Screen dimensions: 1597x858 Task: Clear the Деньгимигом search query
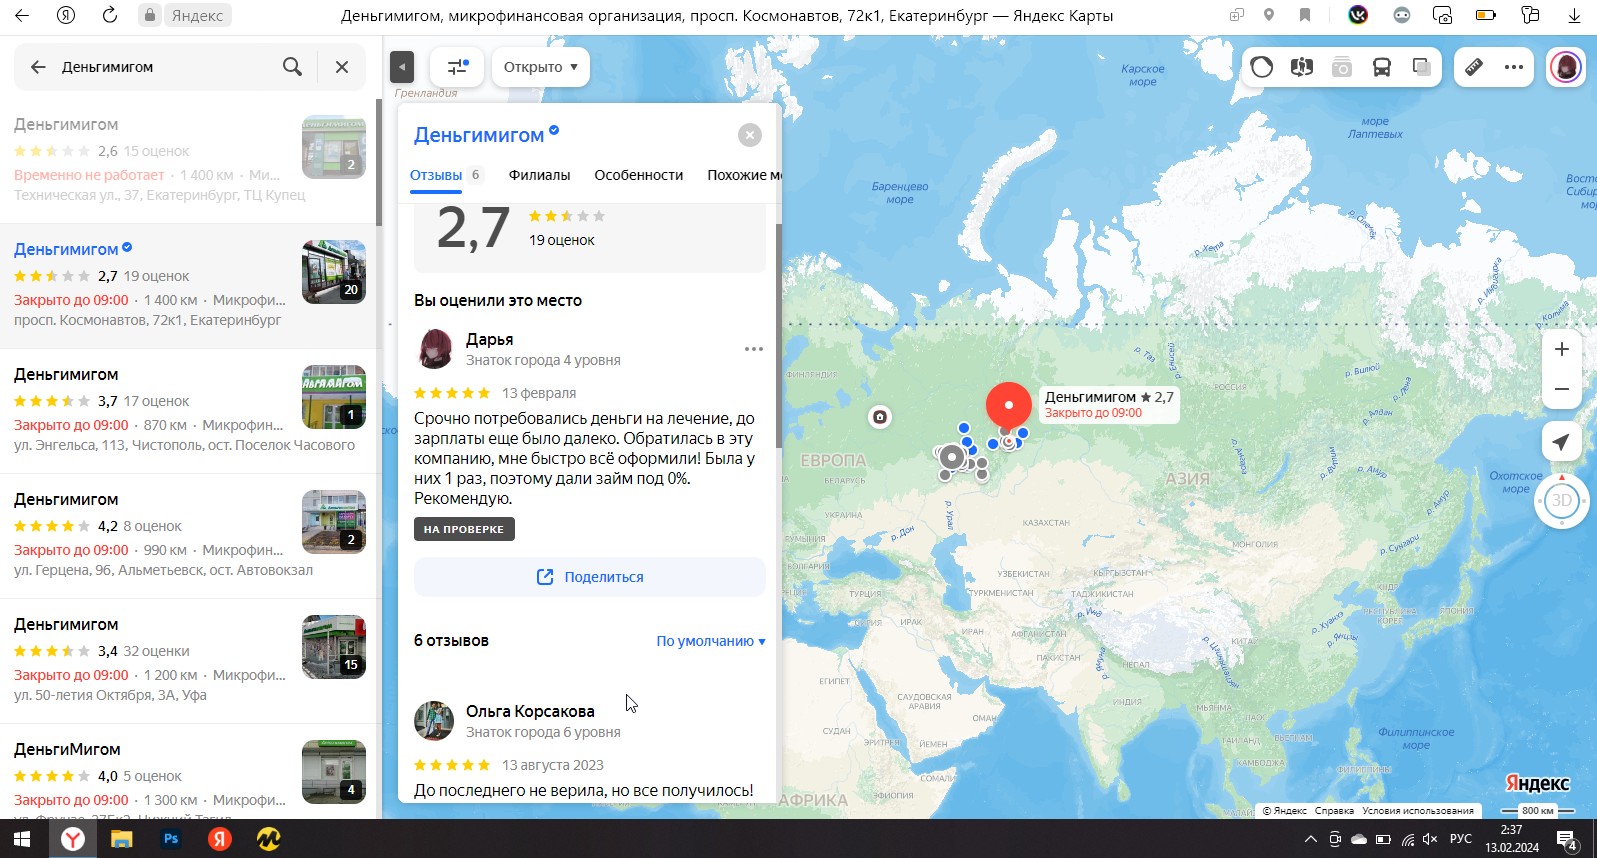click(342, 67)
